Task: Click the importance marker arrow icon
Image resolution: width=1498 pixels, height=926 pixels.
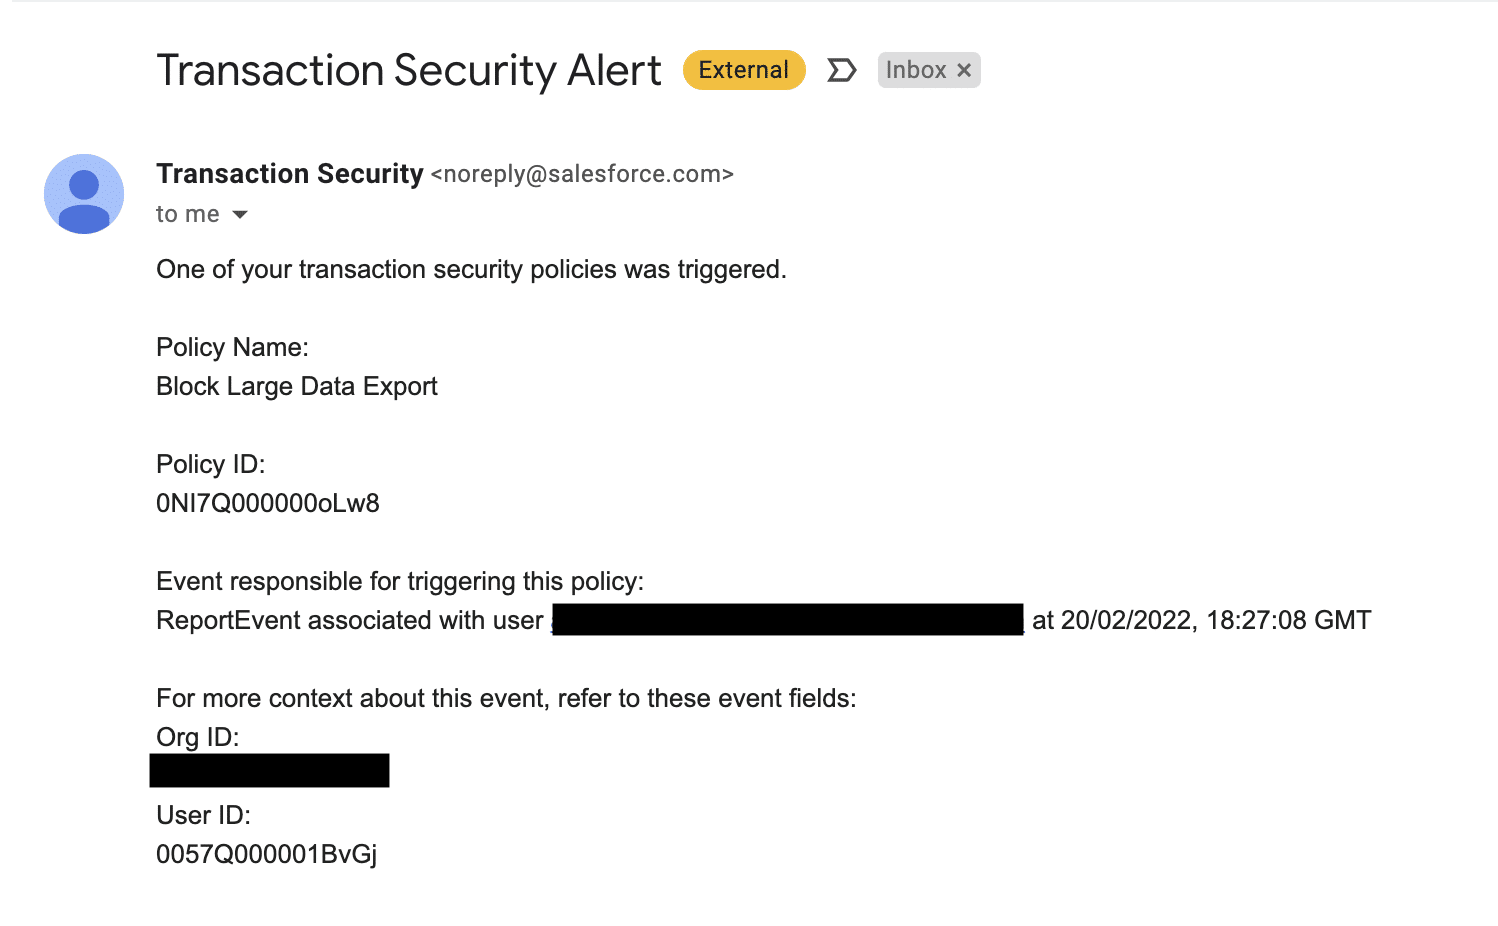Action: pyautogui.click(x=842, y=70)
